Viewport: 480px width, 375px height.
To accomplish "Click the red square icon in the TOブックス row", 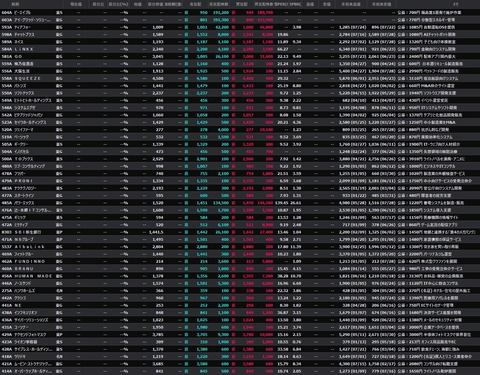I will [x=233, y=159].
